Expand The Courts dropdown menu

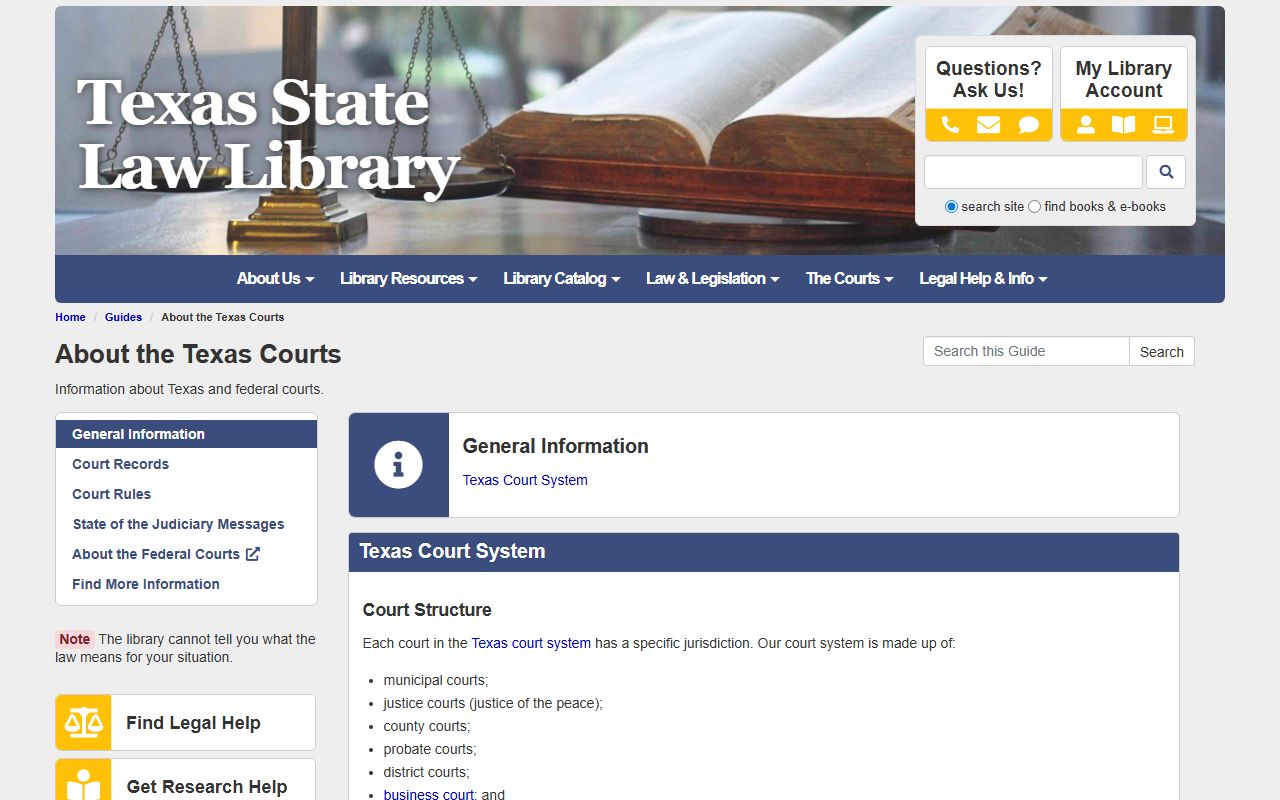[850, 279]
